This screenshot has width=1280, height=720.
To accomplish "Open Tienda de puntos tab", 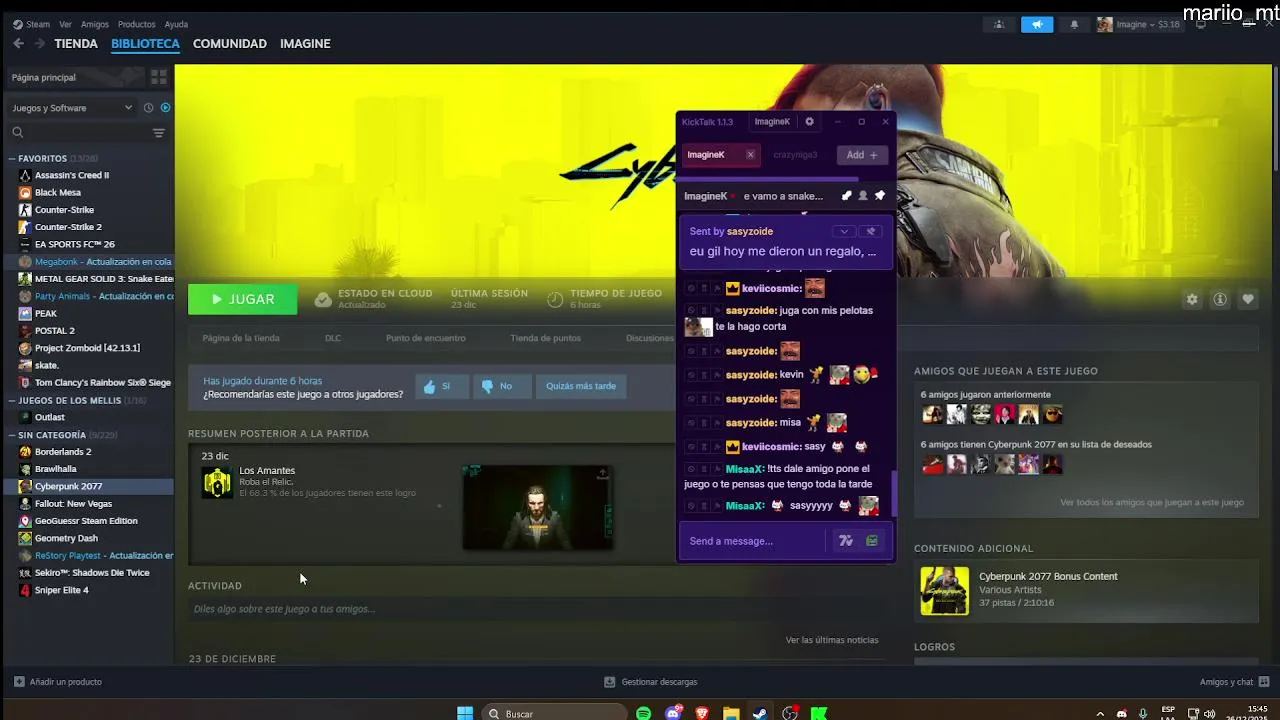I will (545, 338).
